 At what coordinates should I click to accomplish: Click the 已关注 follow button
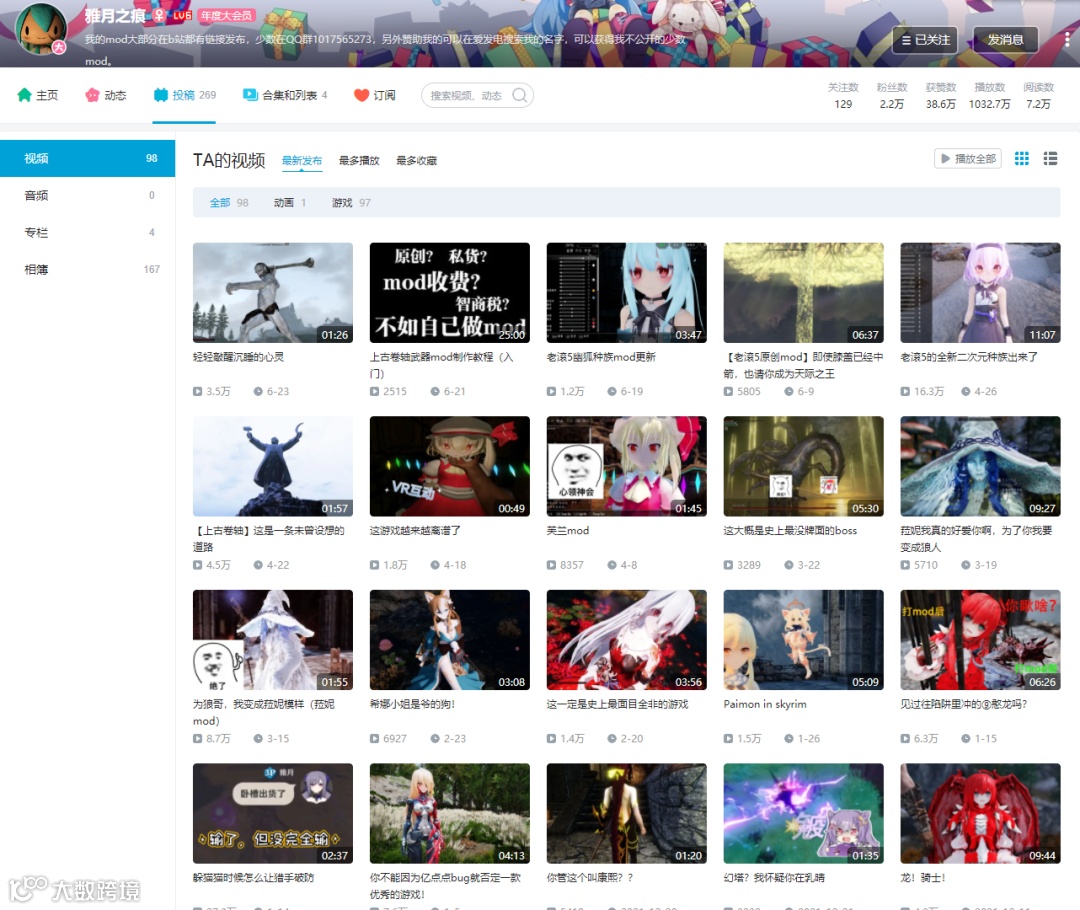pyautogui.click(x=926, y=40)
